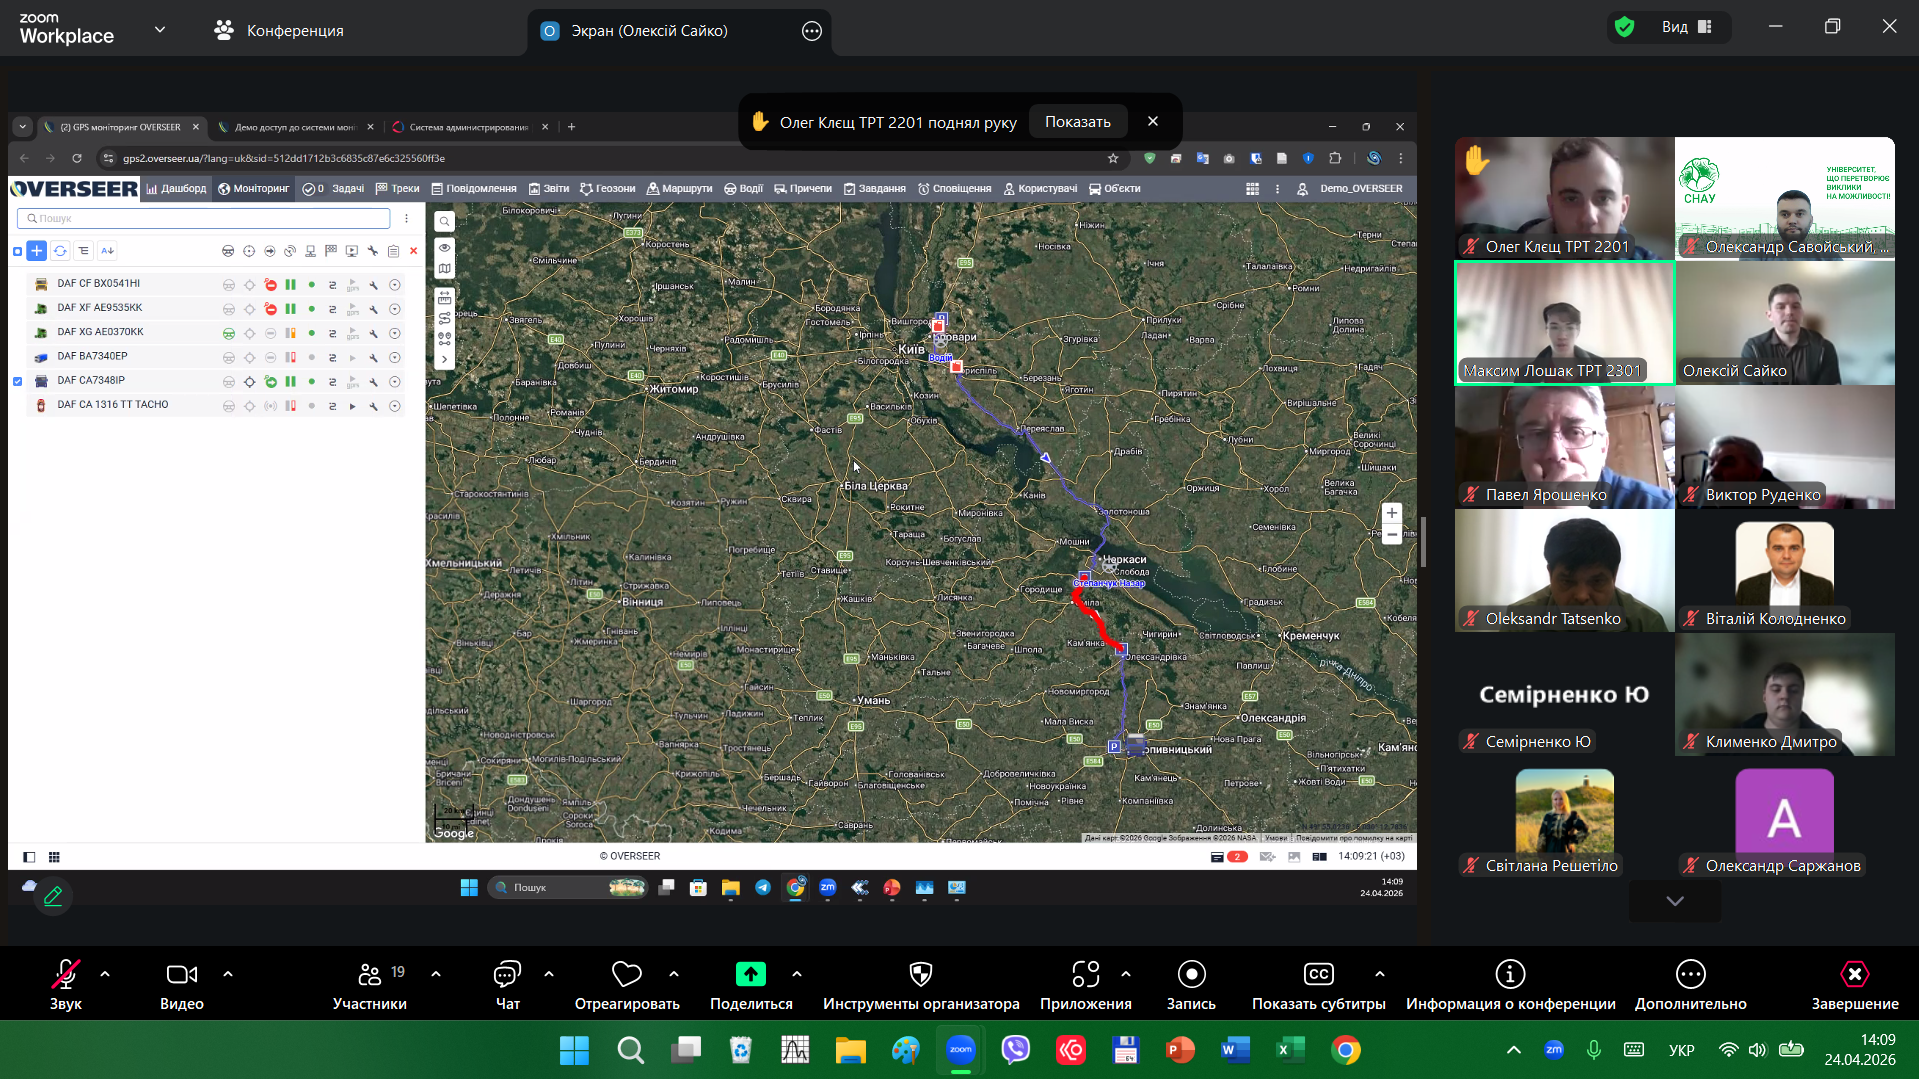
Task: Expand more participants with the down chevron
Action: point(1675,901)
